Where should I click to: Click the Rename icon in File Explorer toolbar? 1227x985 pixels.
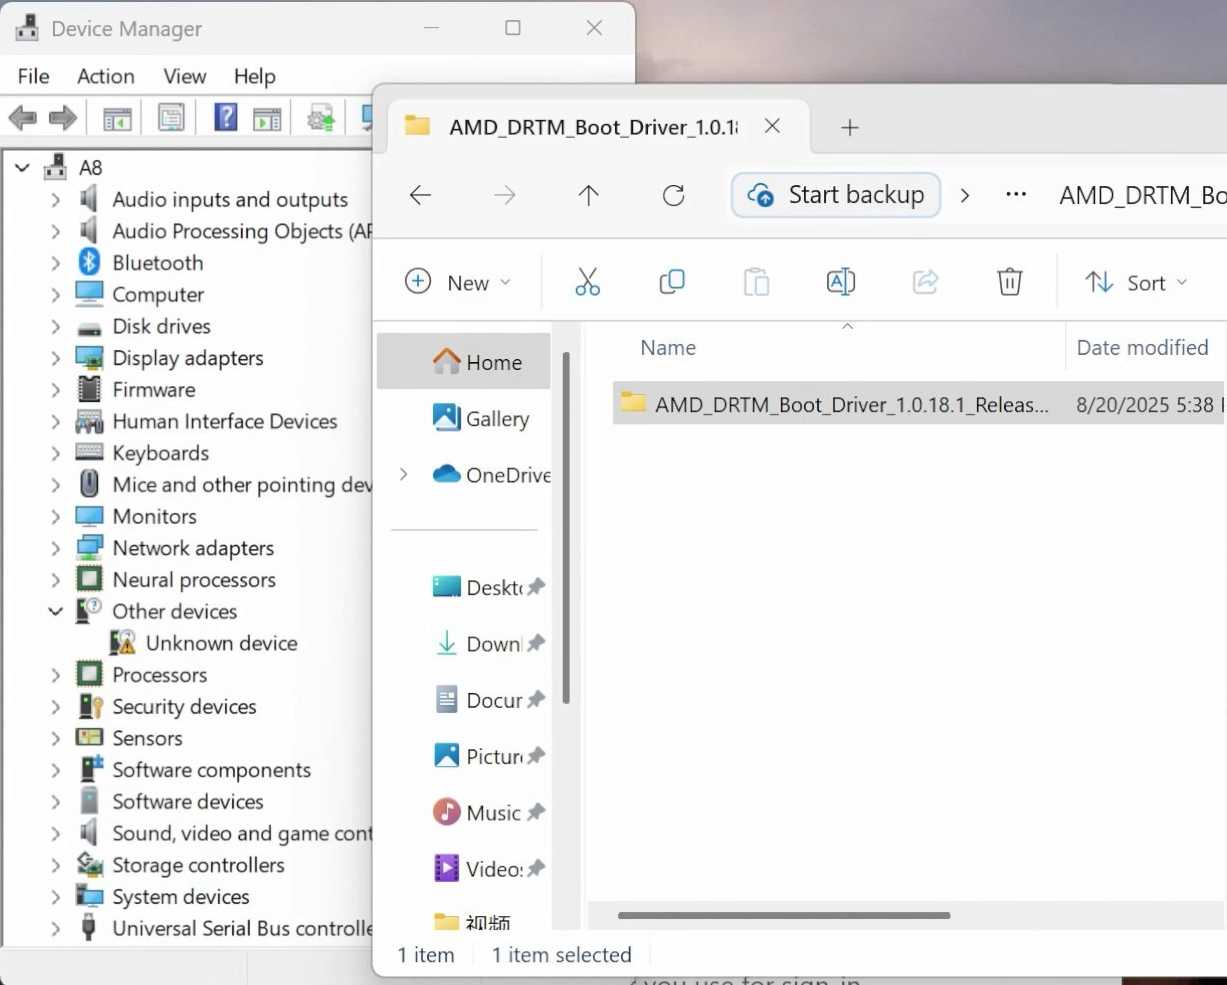tap(841, 282)
